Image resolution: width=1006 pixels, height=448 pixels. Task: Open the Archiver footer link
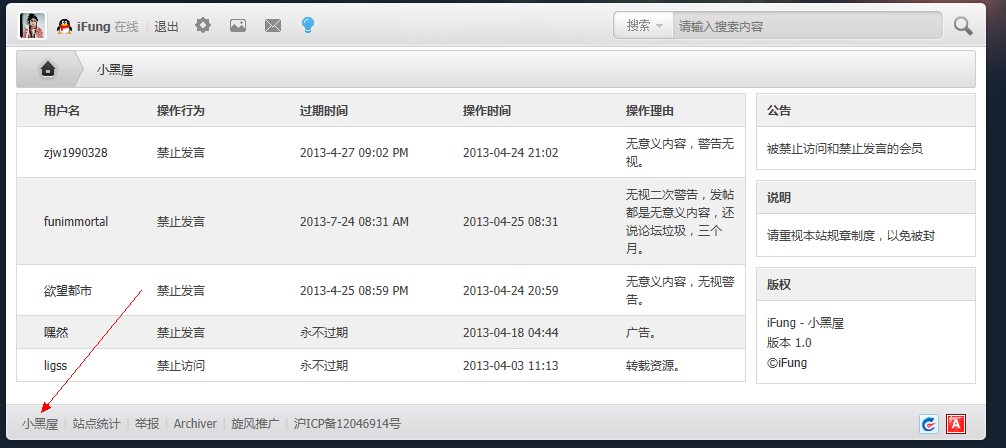pos(195,424)
